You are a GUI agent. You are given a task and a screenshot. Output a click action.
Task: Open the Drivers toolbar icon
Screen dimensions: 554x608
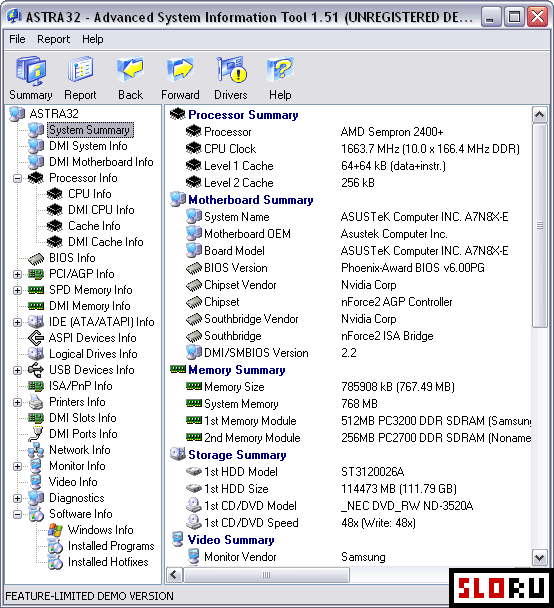pyautogui.click(x=231, y=69)
